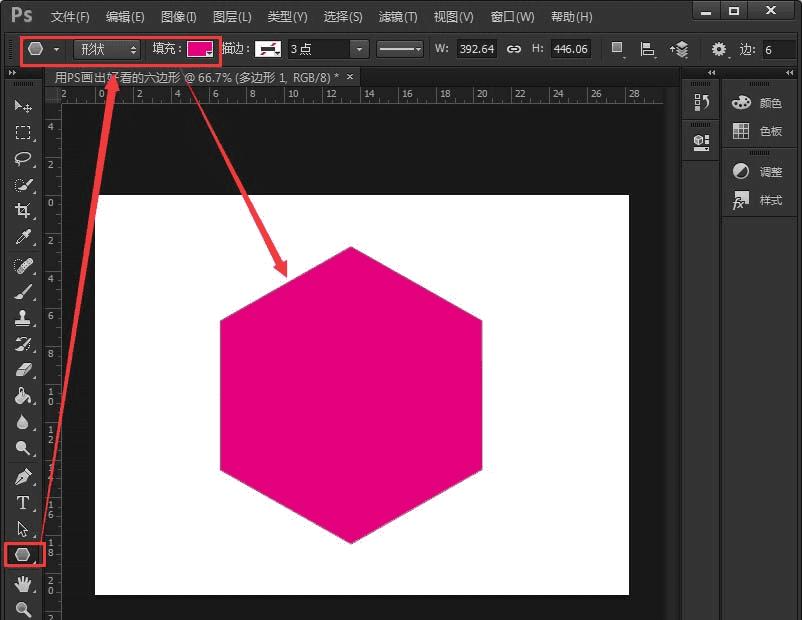
Task: Select the Hand tool
Action: [23, 583]
